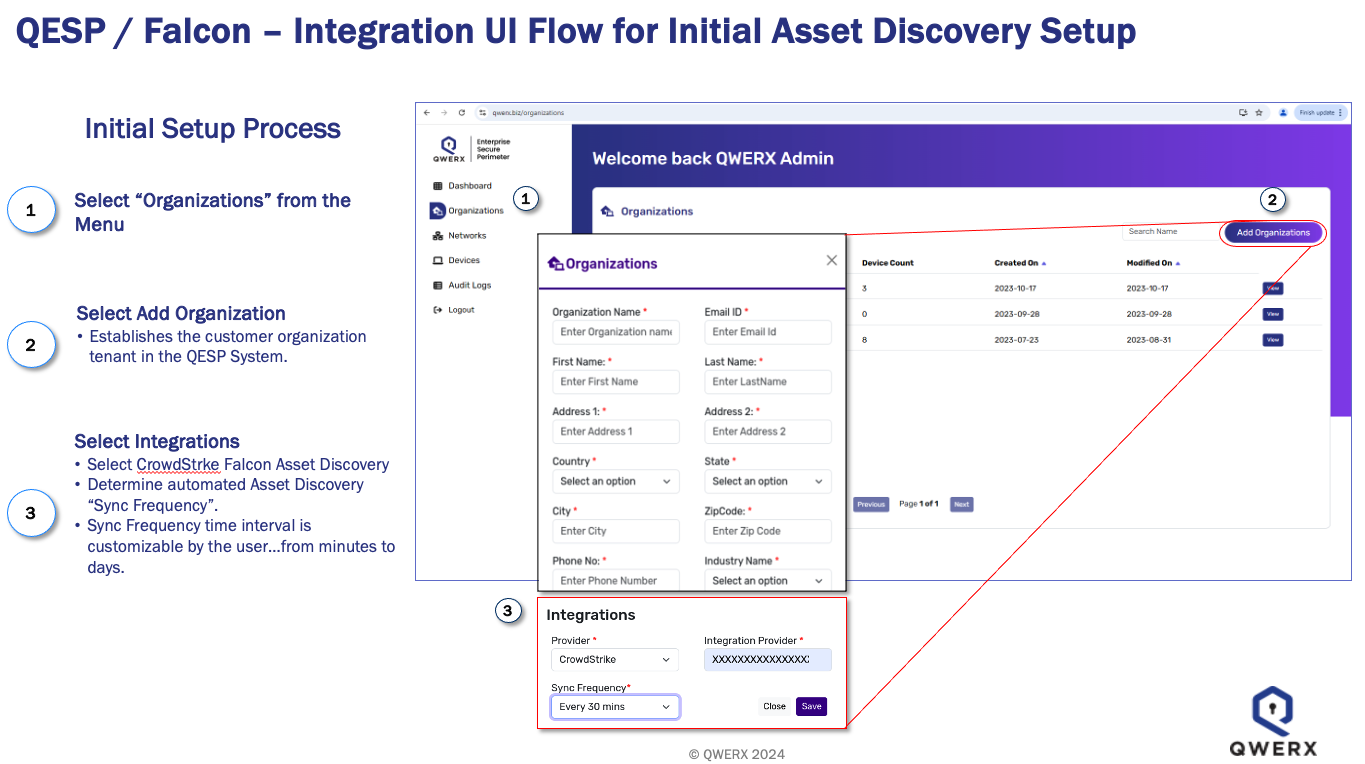Screen dimensions: 1365x764
Task: Click the Enter Organization name field
Action: 616,332
